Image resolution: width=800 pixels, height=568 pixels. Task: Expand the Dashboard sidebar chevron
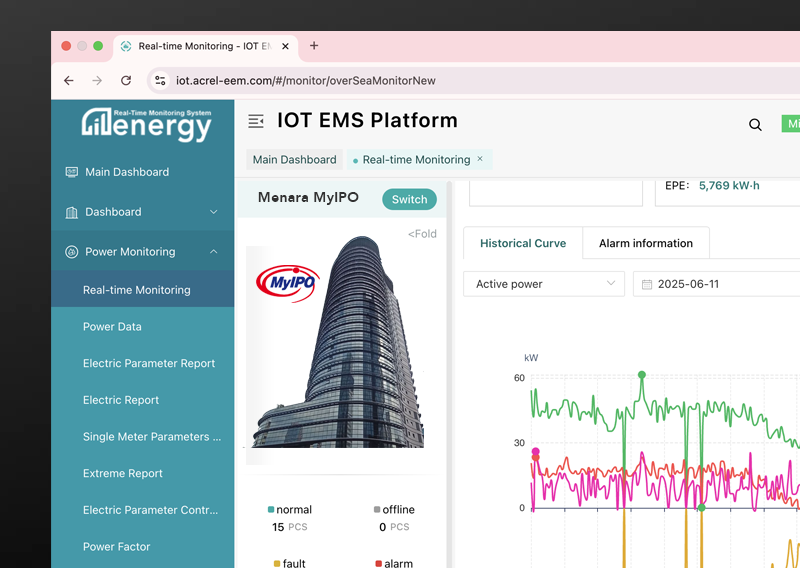coord(214,212)
